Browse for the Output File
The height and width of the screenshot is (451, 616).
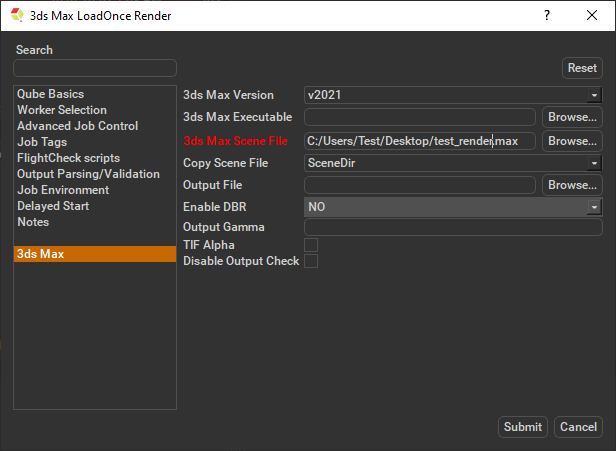click(x=572, y=185)
